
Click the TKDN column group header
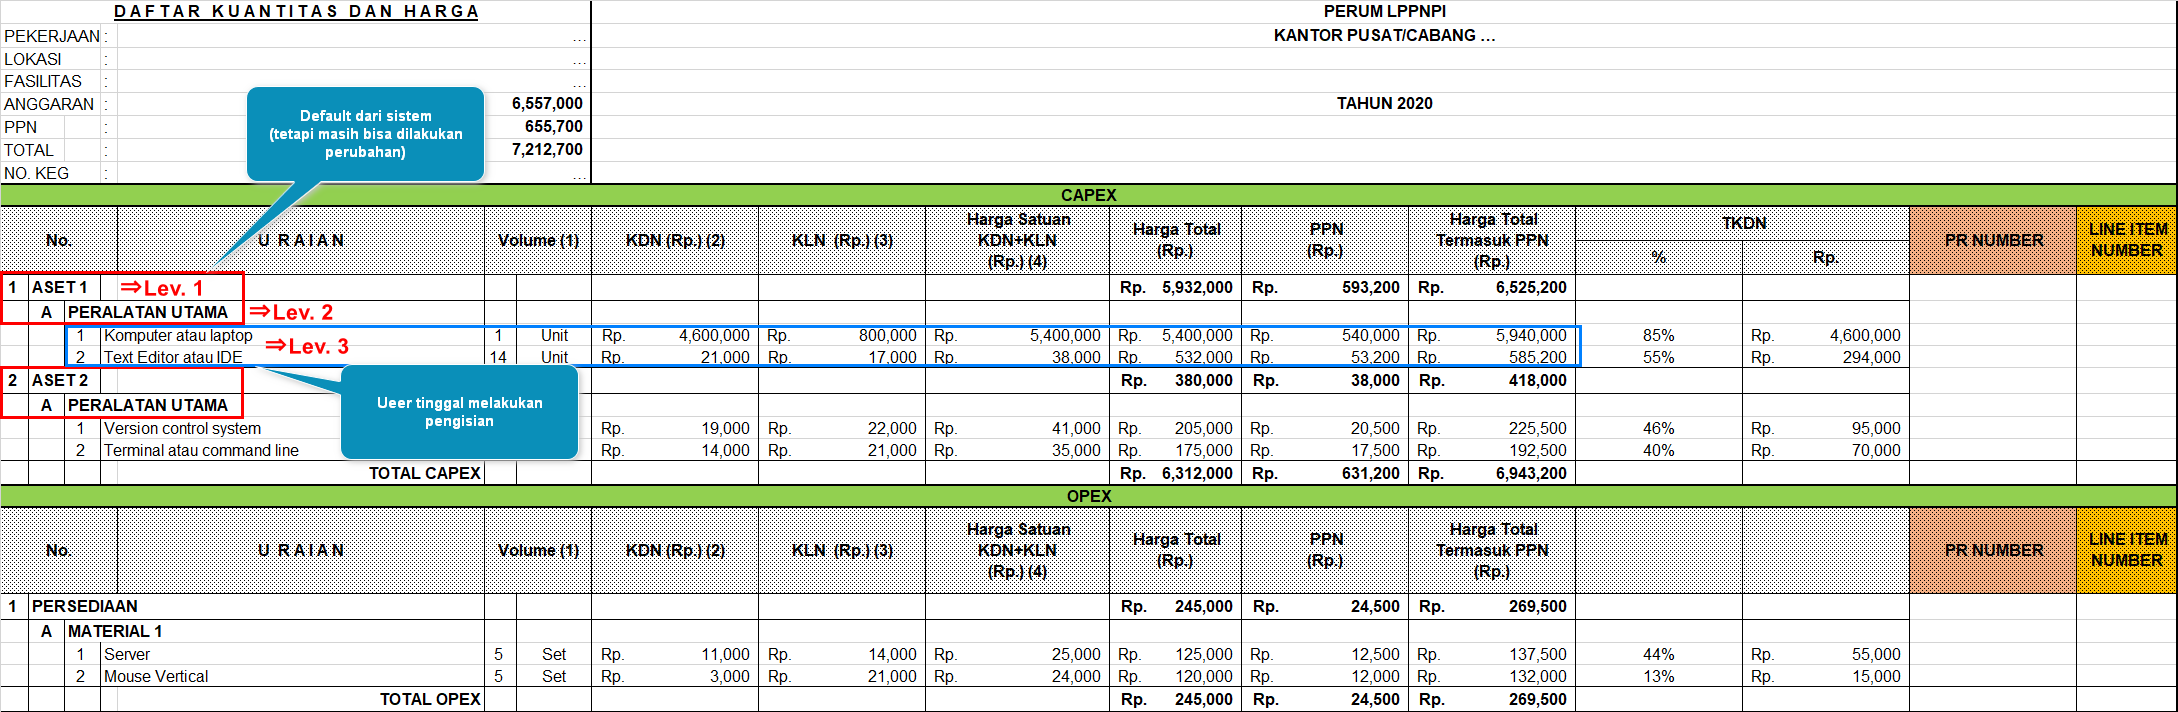[x=1743, y=223]
